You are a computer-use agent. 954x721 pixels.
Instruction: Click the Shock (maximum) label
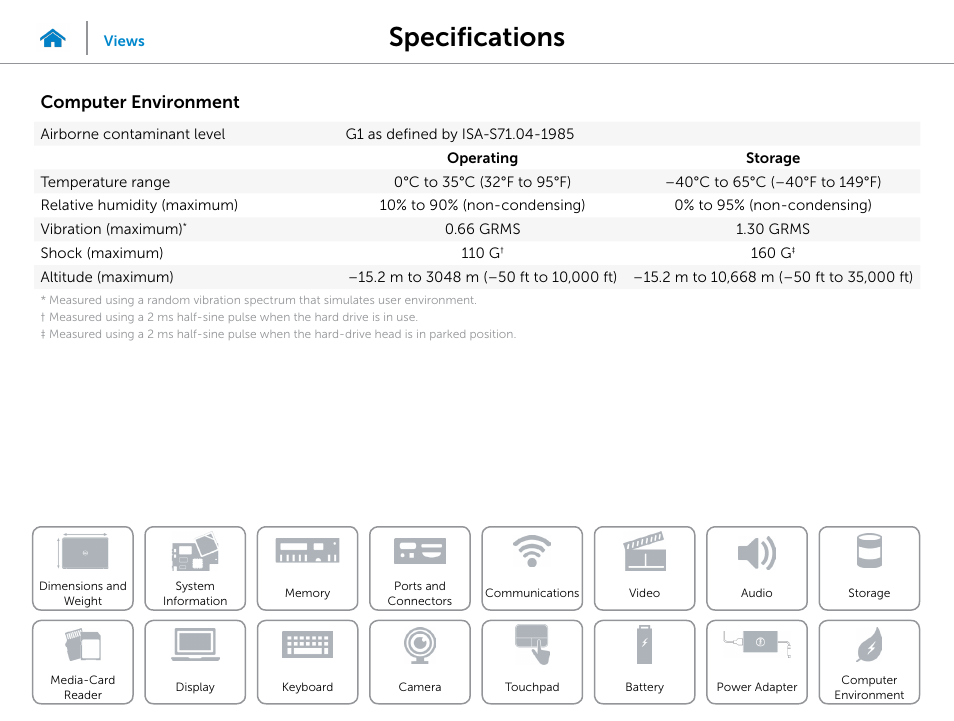coord(102,253)
